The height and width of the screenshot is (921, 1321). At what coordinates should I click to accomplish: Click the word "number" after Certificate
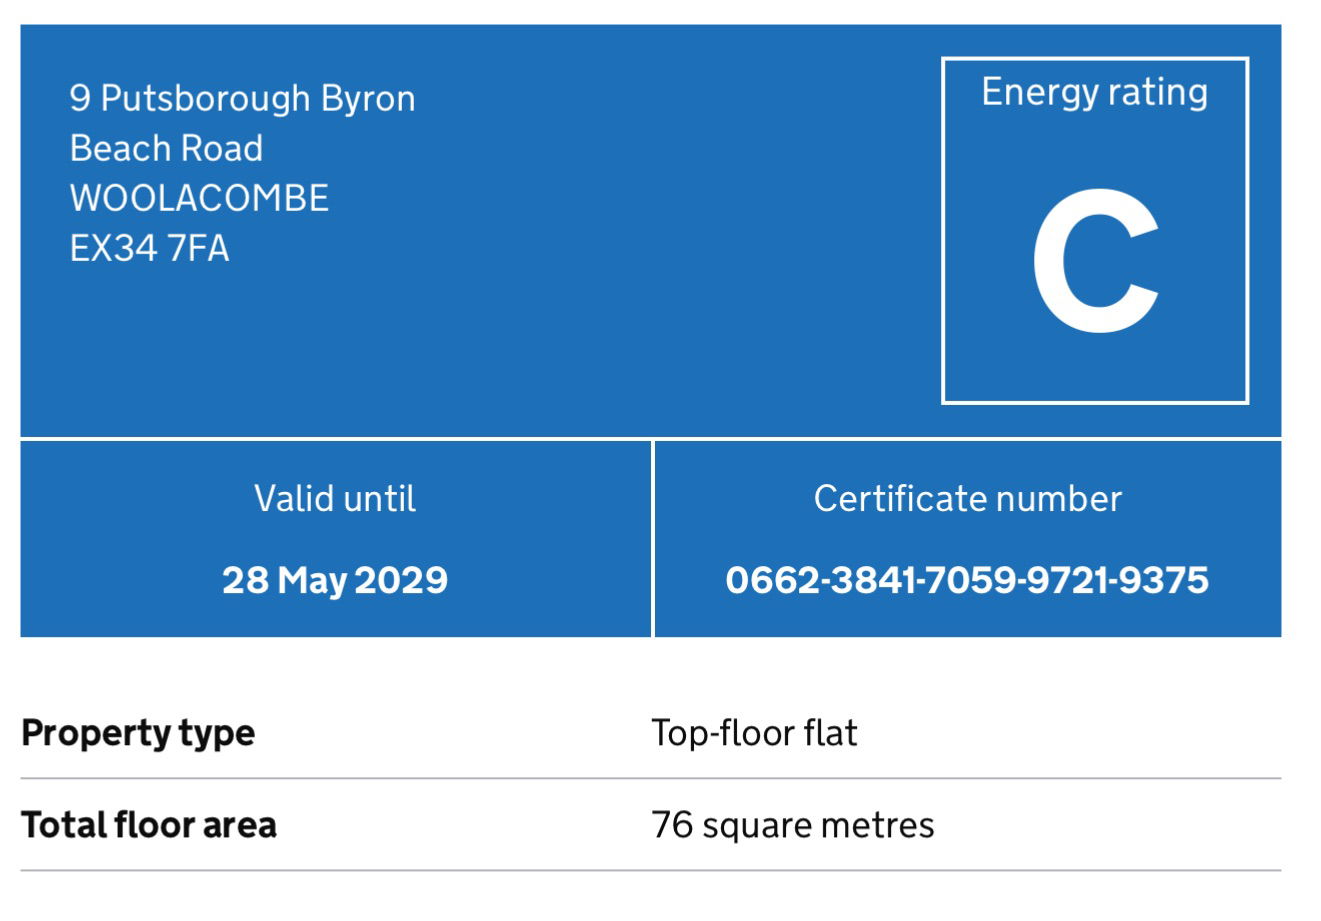1067,498
